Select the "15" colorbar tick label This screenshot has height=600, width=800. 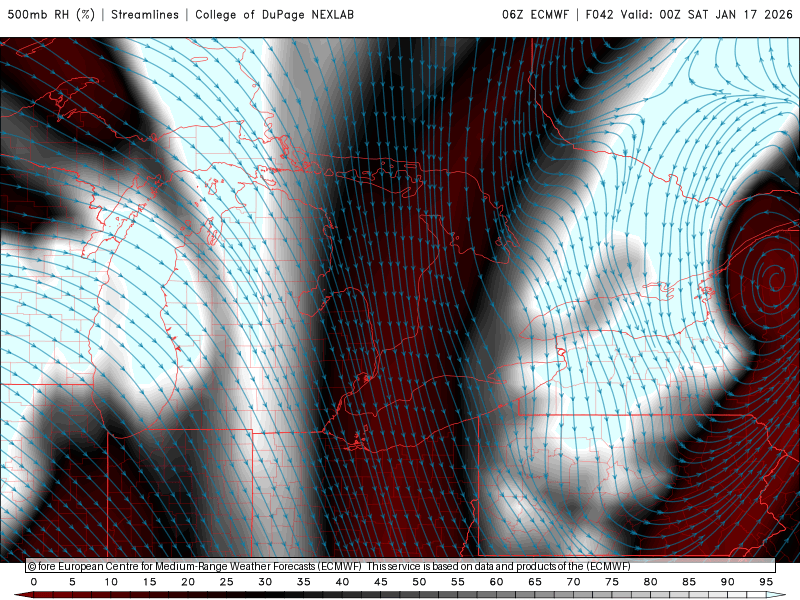tap(149, 582)
